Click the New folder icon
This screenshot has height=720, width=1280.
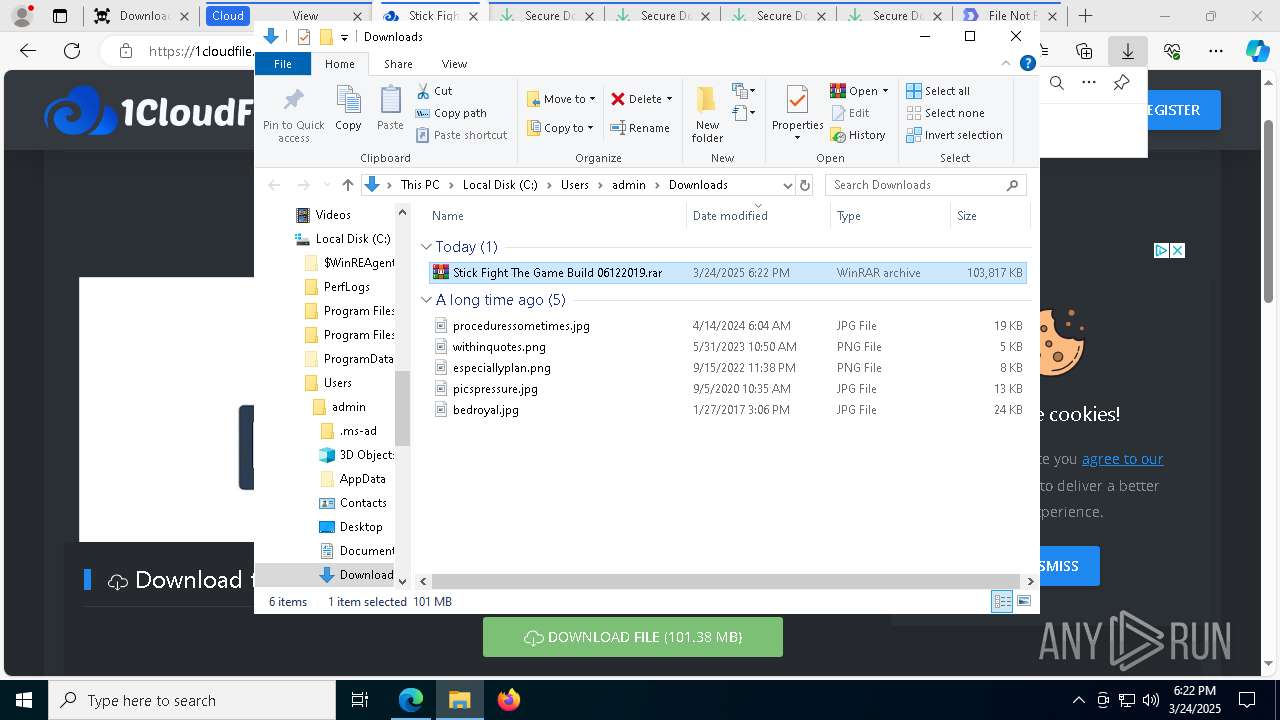(707, 114)
